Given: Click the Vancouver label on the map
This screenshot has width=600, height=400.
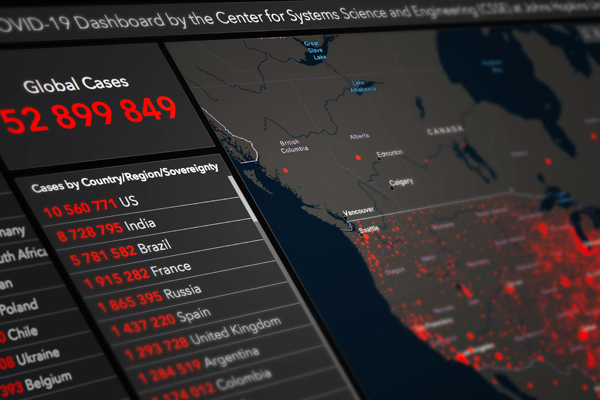Looking at the screenshot, I should tap(357, 211).
